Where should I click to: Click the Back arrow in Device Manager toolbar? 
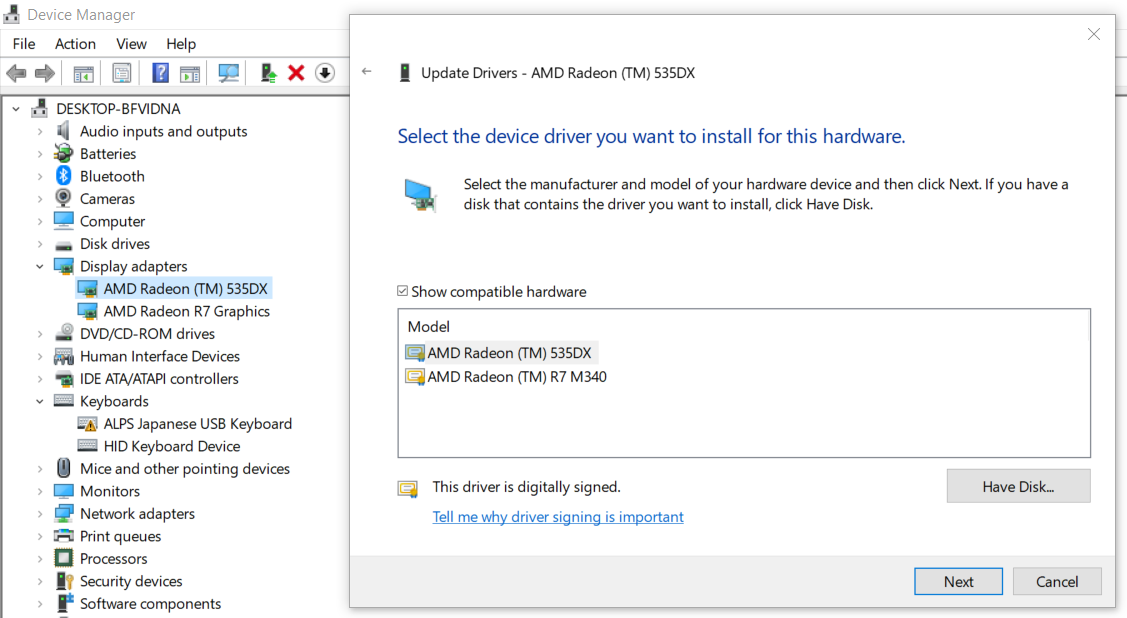[x=16, y=73]
